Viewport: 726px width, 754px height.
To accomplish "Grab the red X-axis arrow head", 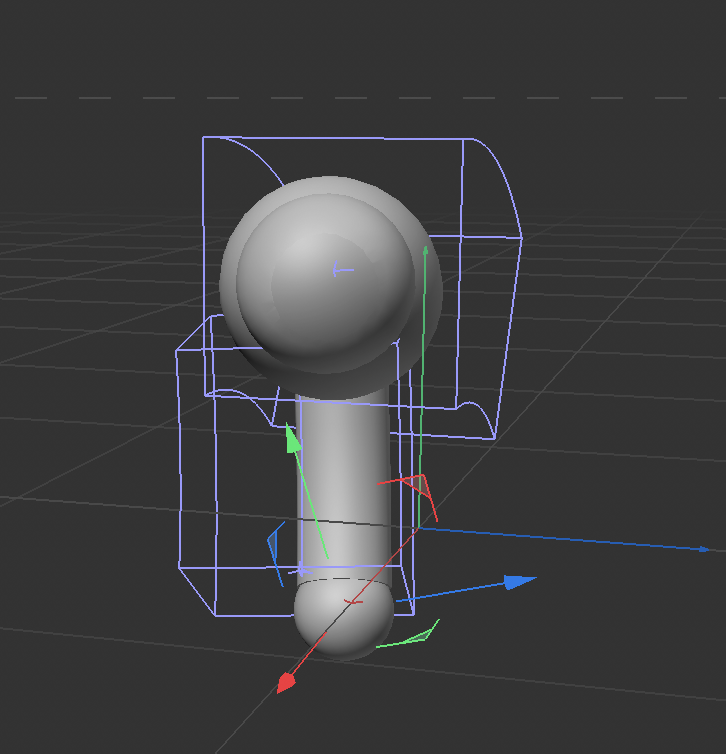I will (x=286, y=683).
